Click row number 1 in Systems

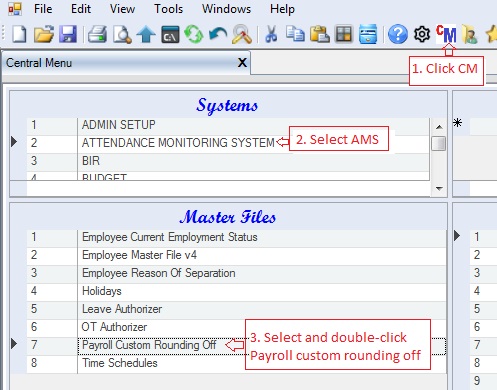[x=34, y=125]
